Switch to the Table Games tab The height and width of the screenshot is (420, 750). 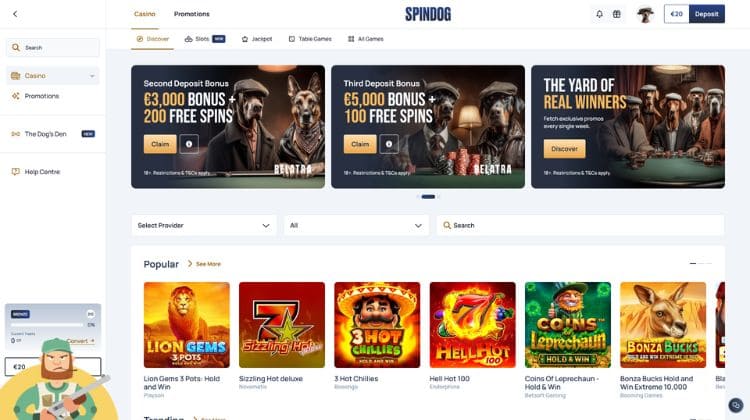[x=310, y=39]
